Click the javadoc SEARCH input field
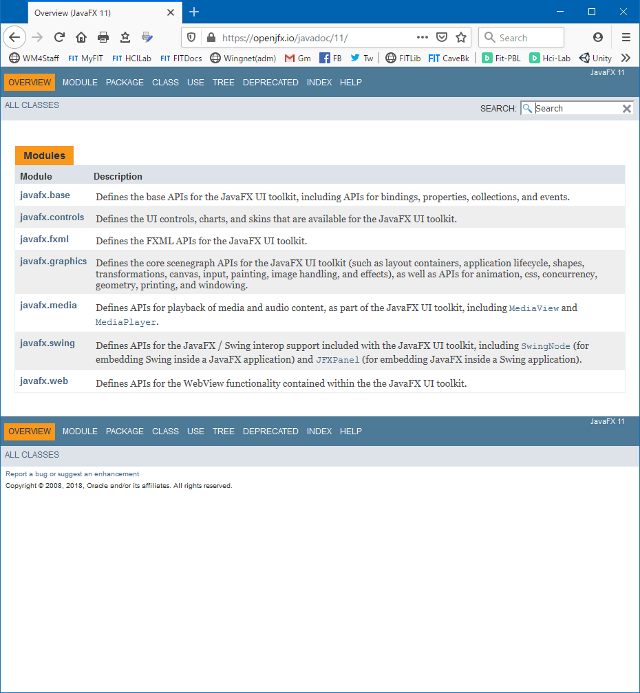 point(577,108)
